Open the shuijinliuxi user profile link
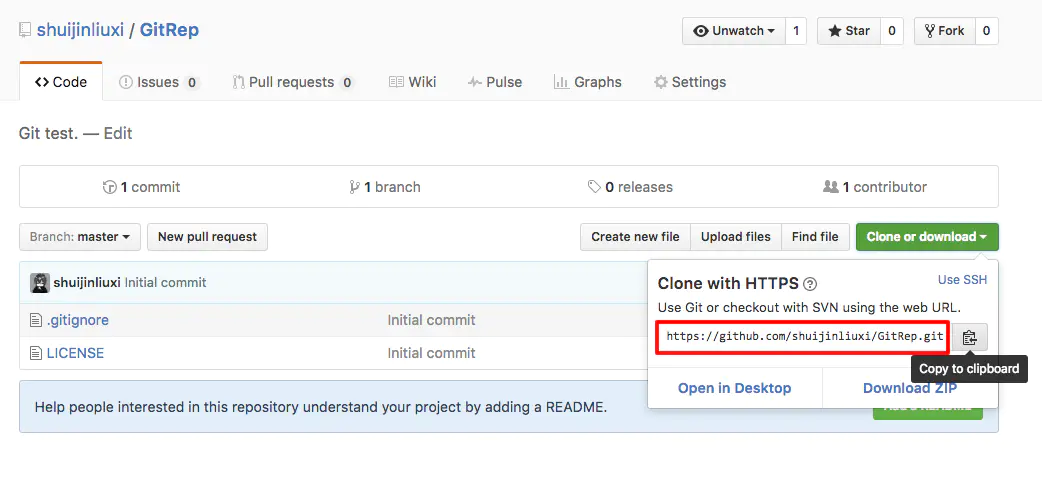Image resolution: width=1042 pixels, height=478 pixels. pyautogui.click(x=80, y=31)
